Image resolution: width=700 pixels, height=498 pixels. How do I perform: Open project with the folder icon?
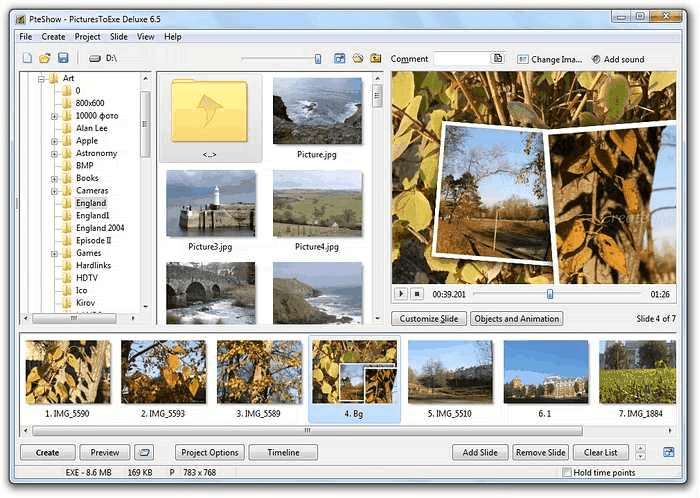coord(45,58)
